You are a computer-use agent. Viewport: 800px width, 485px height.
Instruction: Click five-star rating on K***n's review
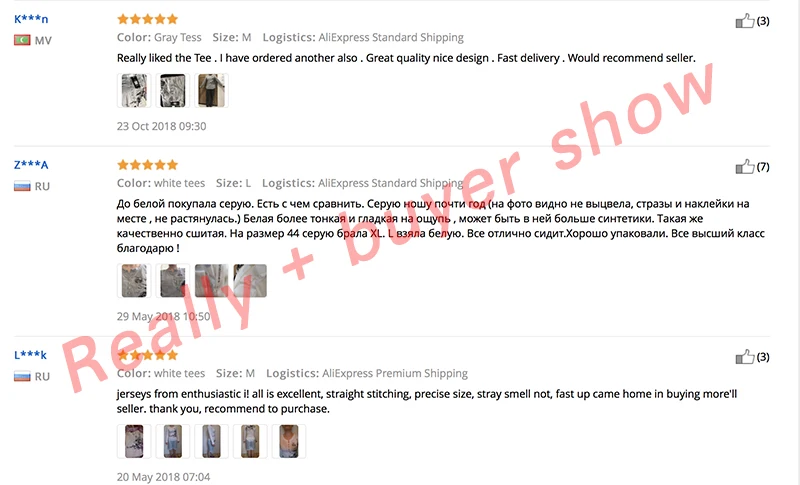pyautogui.click(x=147, y=19)
